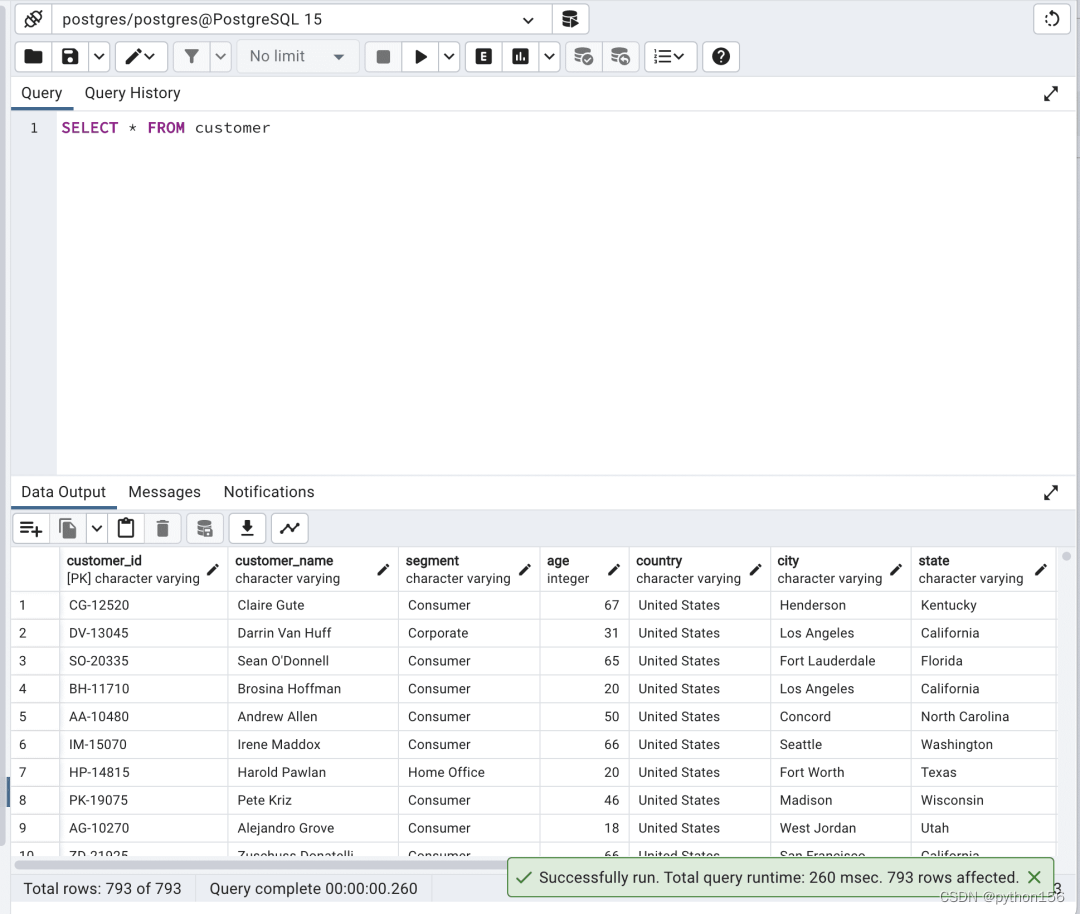Screen dimensions: 1080x914
Task: Open the Messages tab
Action: 164,492
